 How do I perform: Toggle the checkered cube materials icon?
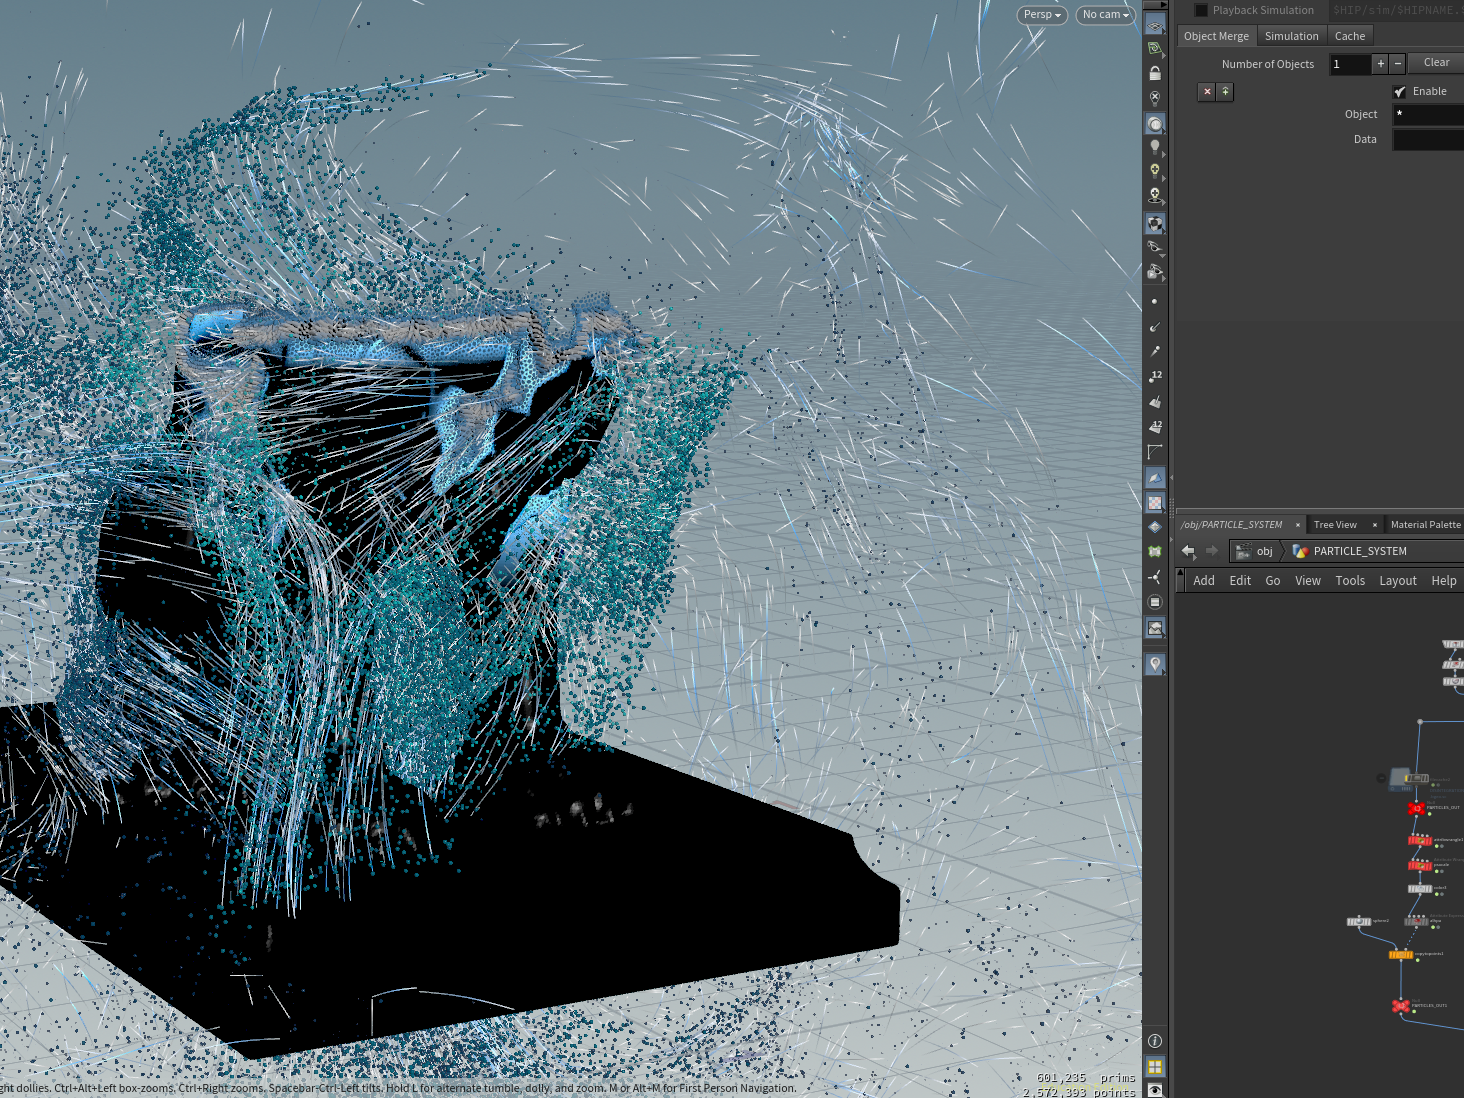pyautogui.click(x=1155, y=223)
